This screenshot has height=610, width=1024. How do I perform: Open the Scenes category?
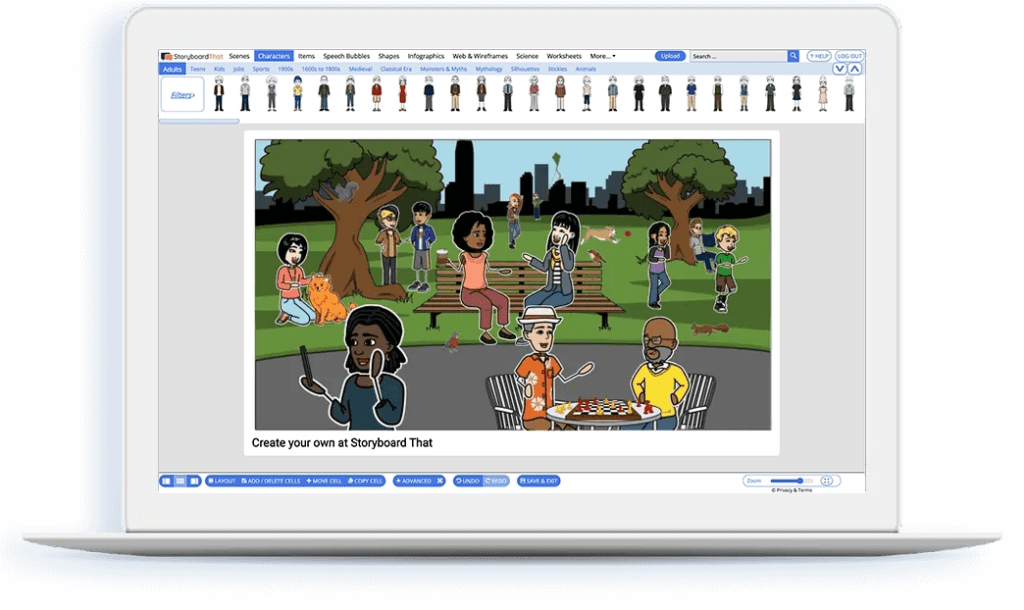click(239, 56)
